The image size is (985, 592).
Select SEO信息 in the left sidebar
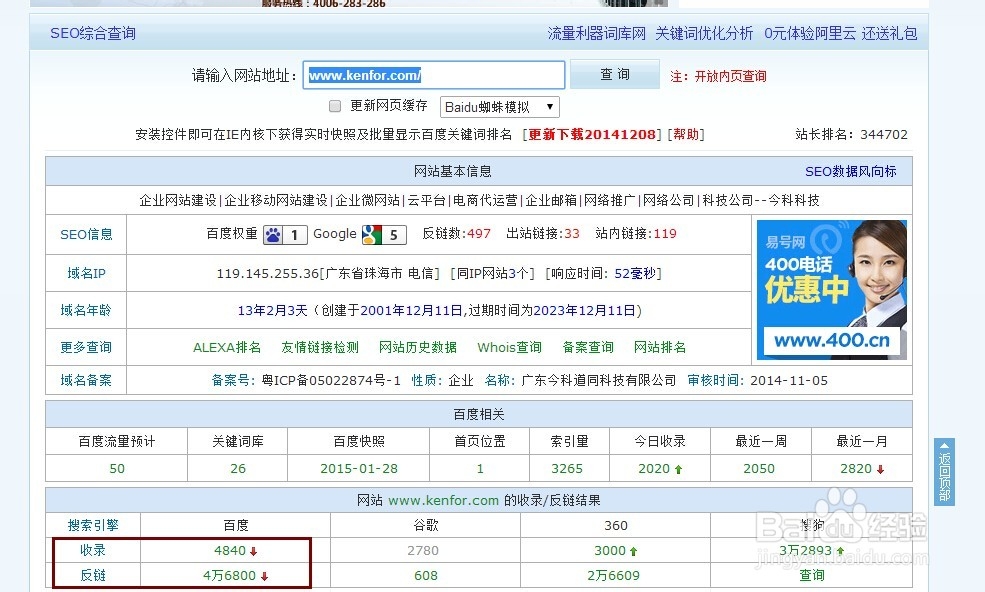[86, 234]
